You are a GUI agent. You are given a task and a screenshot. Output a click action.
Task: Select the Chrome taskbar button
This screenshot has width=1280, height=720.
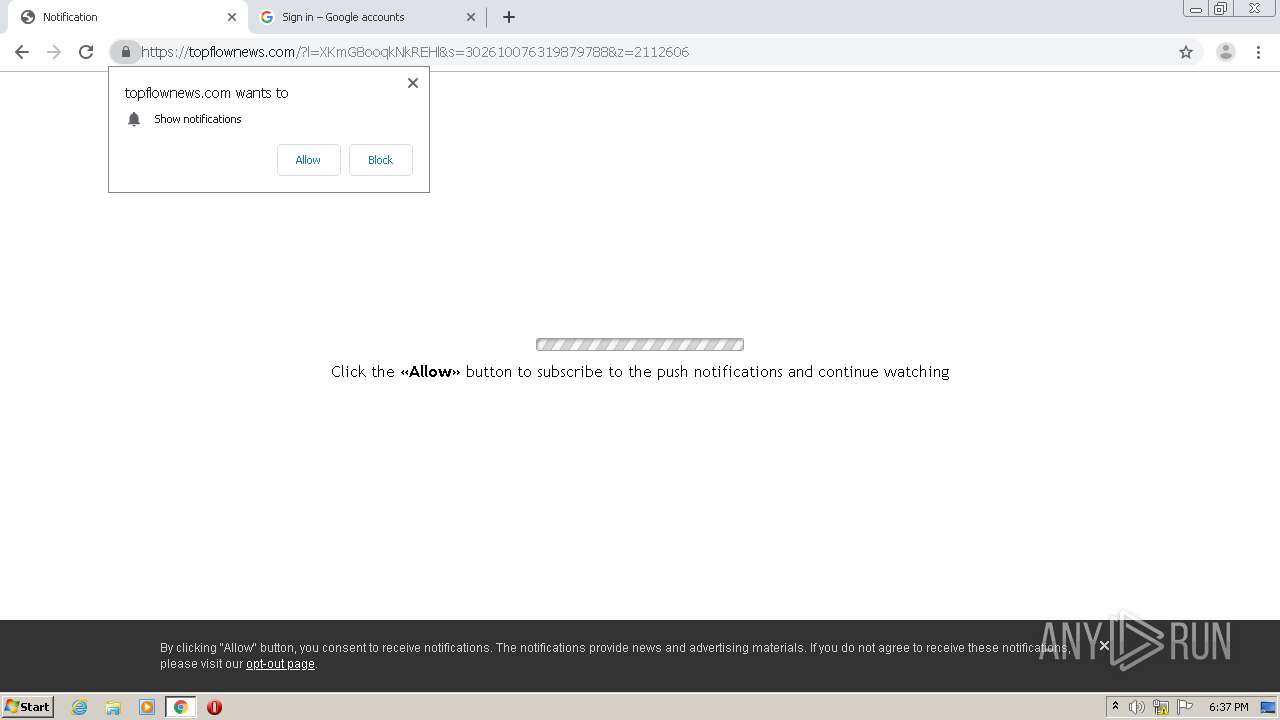pos(181,707)
